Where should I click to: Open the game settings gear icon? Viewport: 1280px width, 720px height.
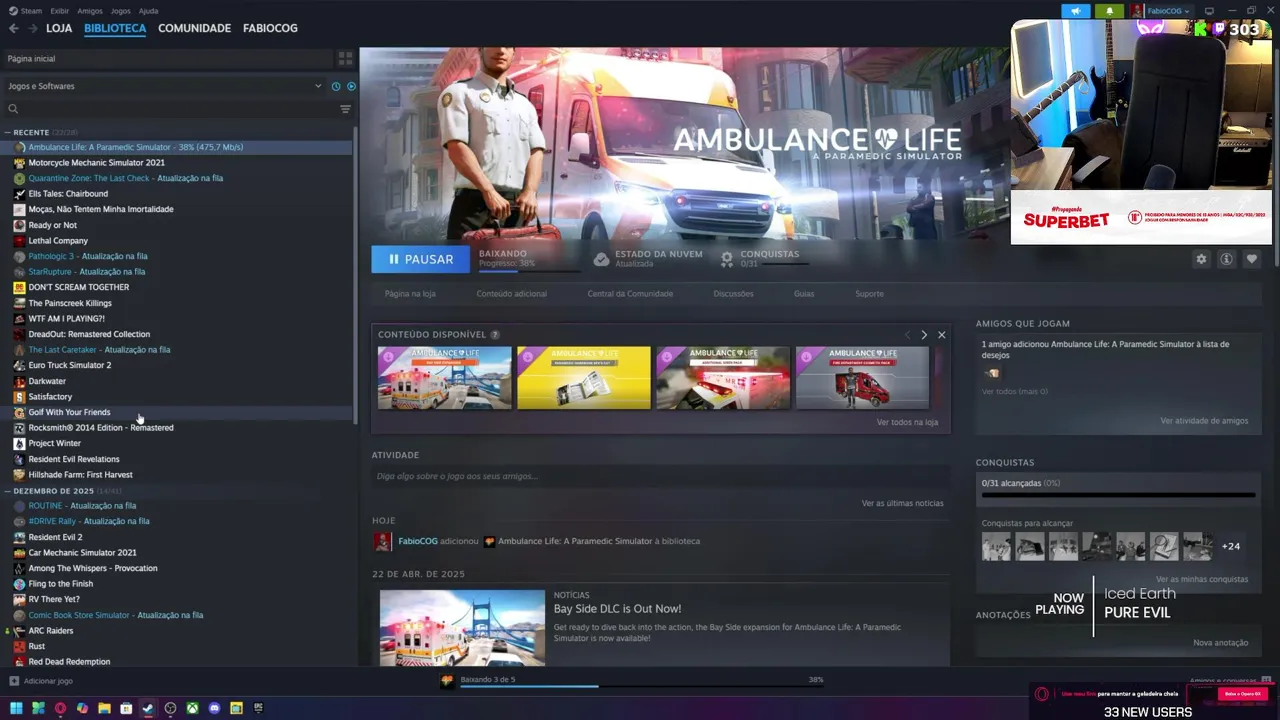1201,259
